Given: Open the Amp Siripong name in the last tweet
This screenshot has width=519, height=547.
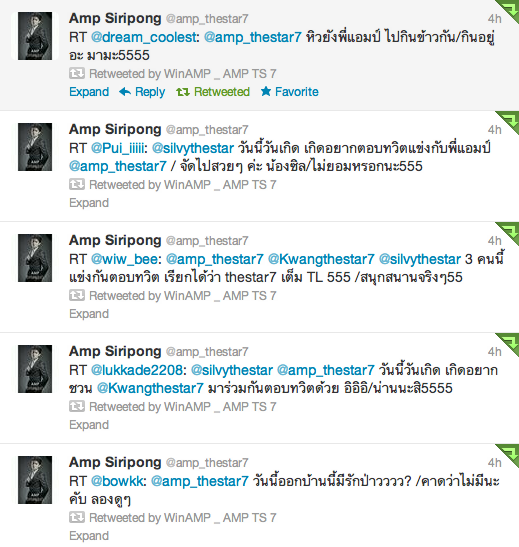Looking at the screenshot, I should pyautogui.click(x=115, y=462).
